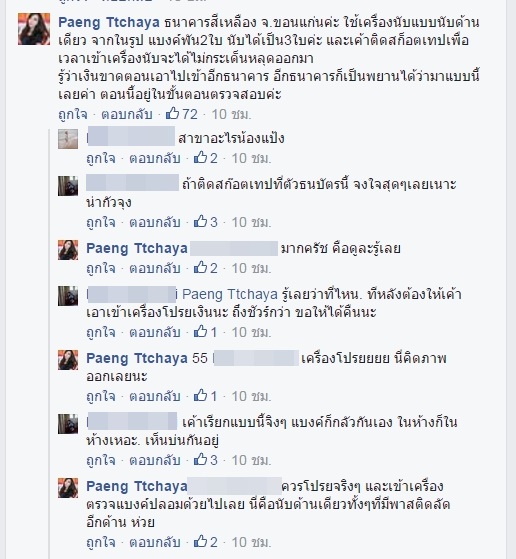Reply to the เครื่องโปรยยย comment
Viewport: 516px width, 559px height.
coord(154,396)
